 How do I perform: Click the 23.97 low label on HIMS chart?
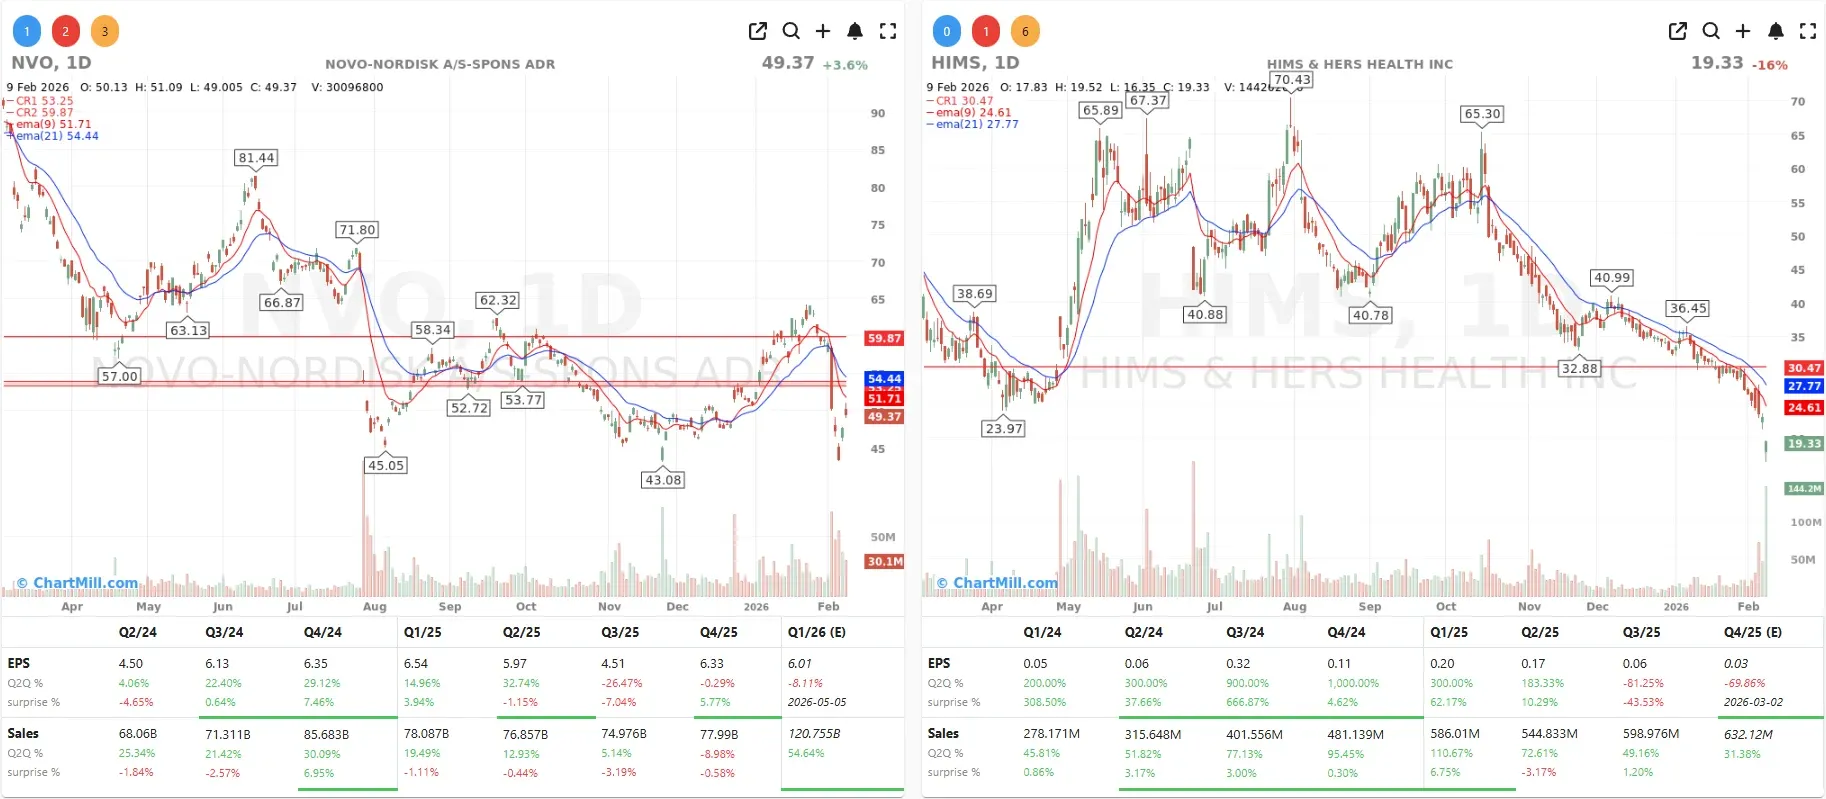point(1003,428)
